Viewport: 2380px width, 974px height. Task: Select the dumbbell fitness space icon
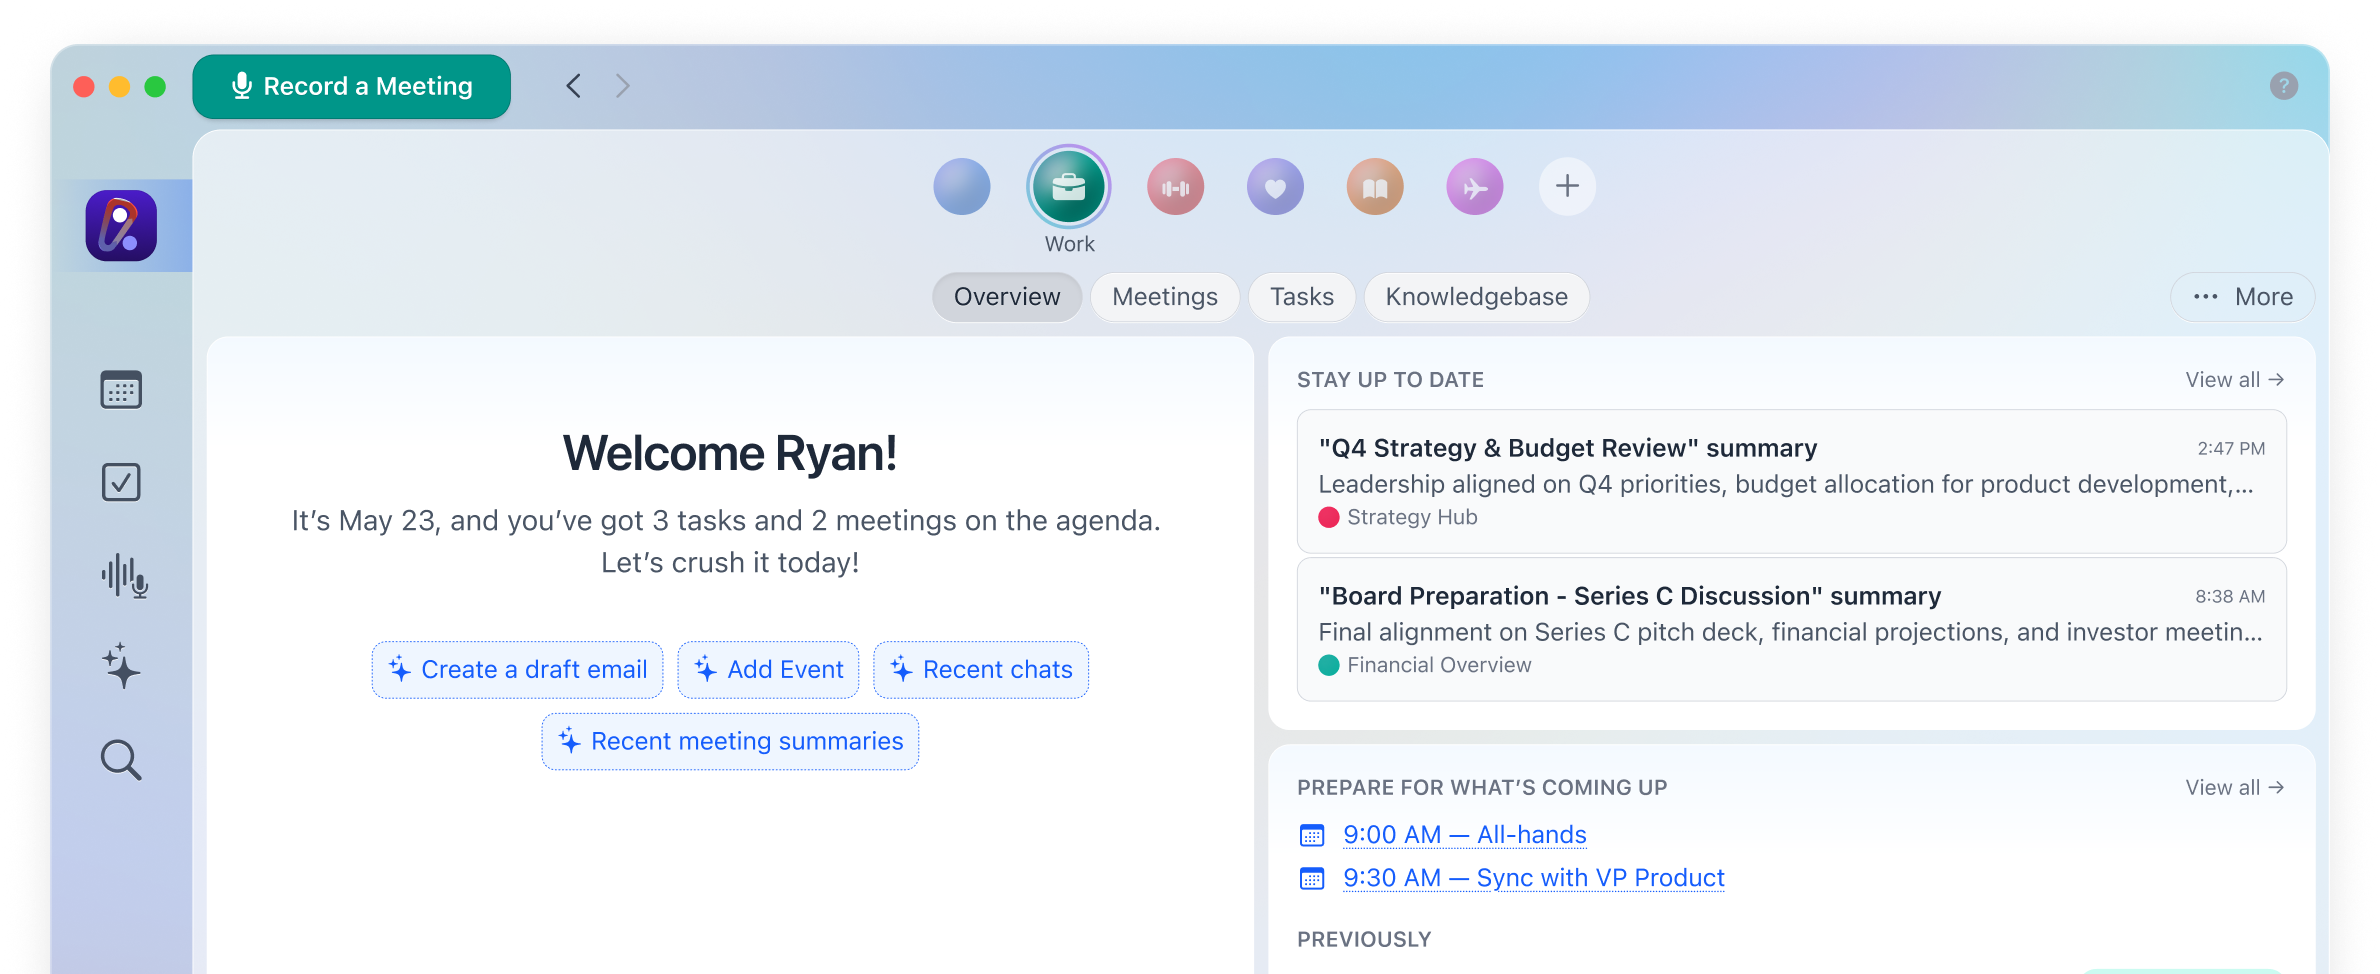coord(1175,187)
